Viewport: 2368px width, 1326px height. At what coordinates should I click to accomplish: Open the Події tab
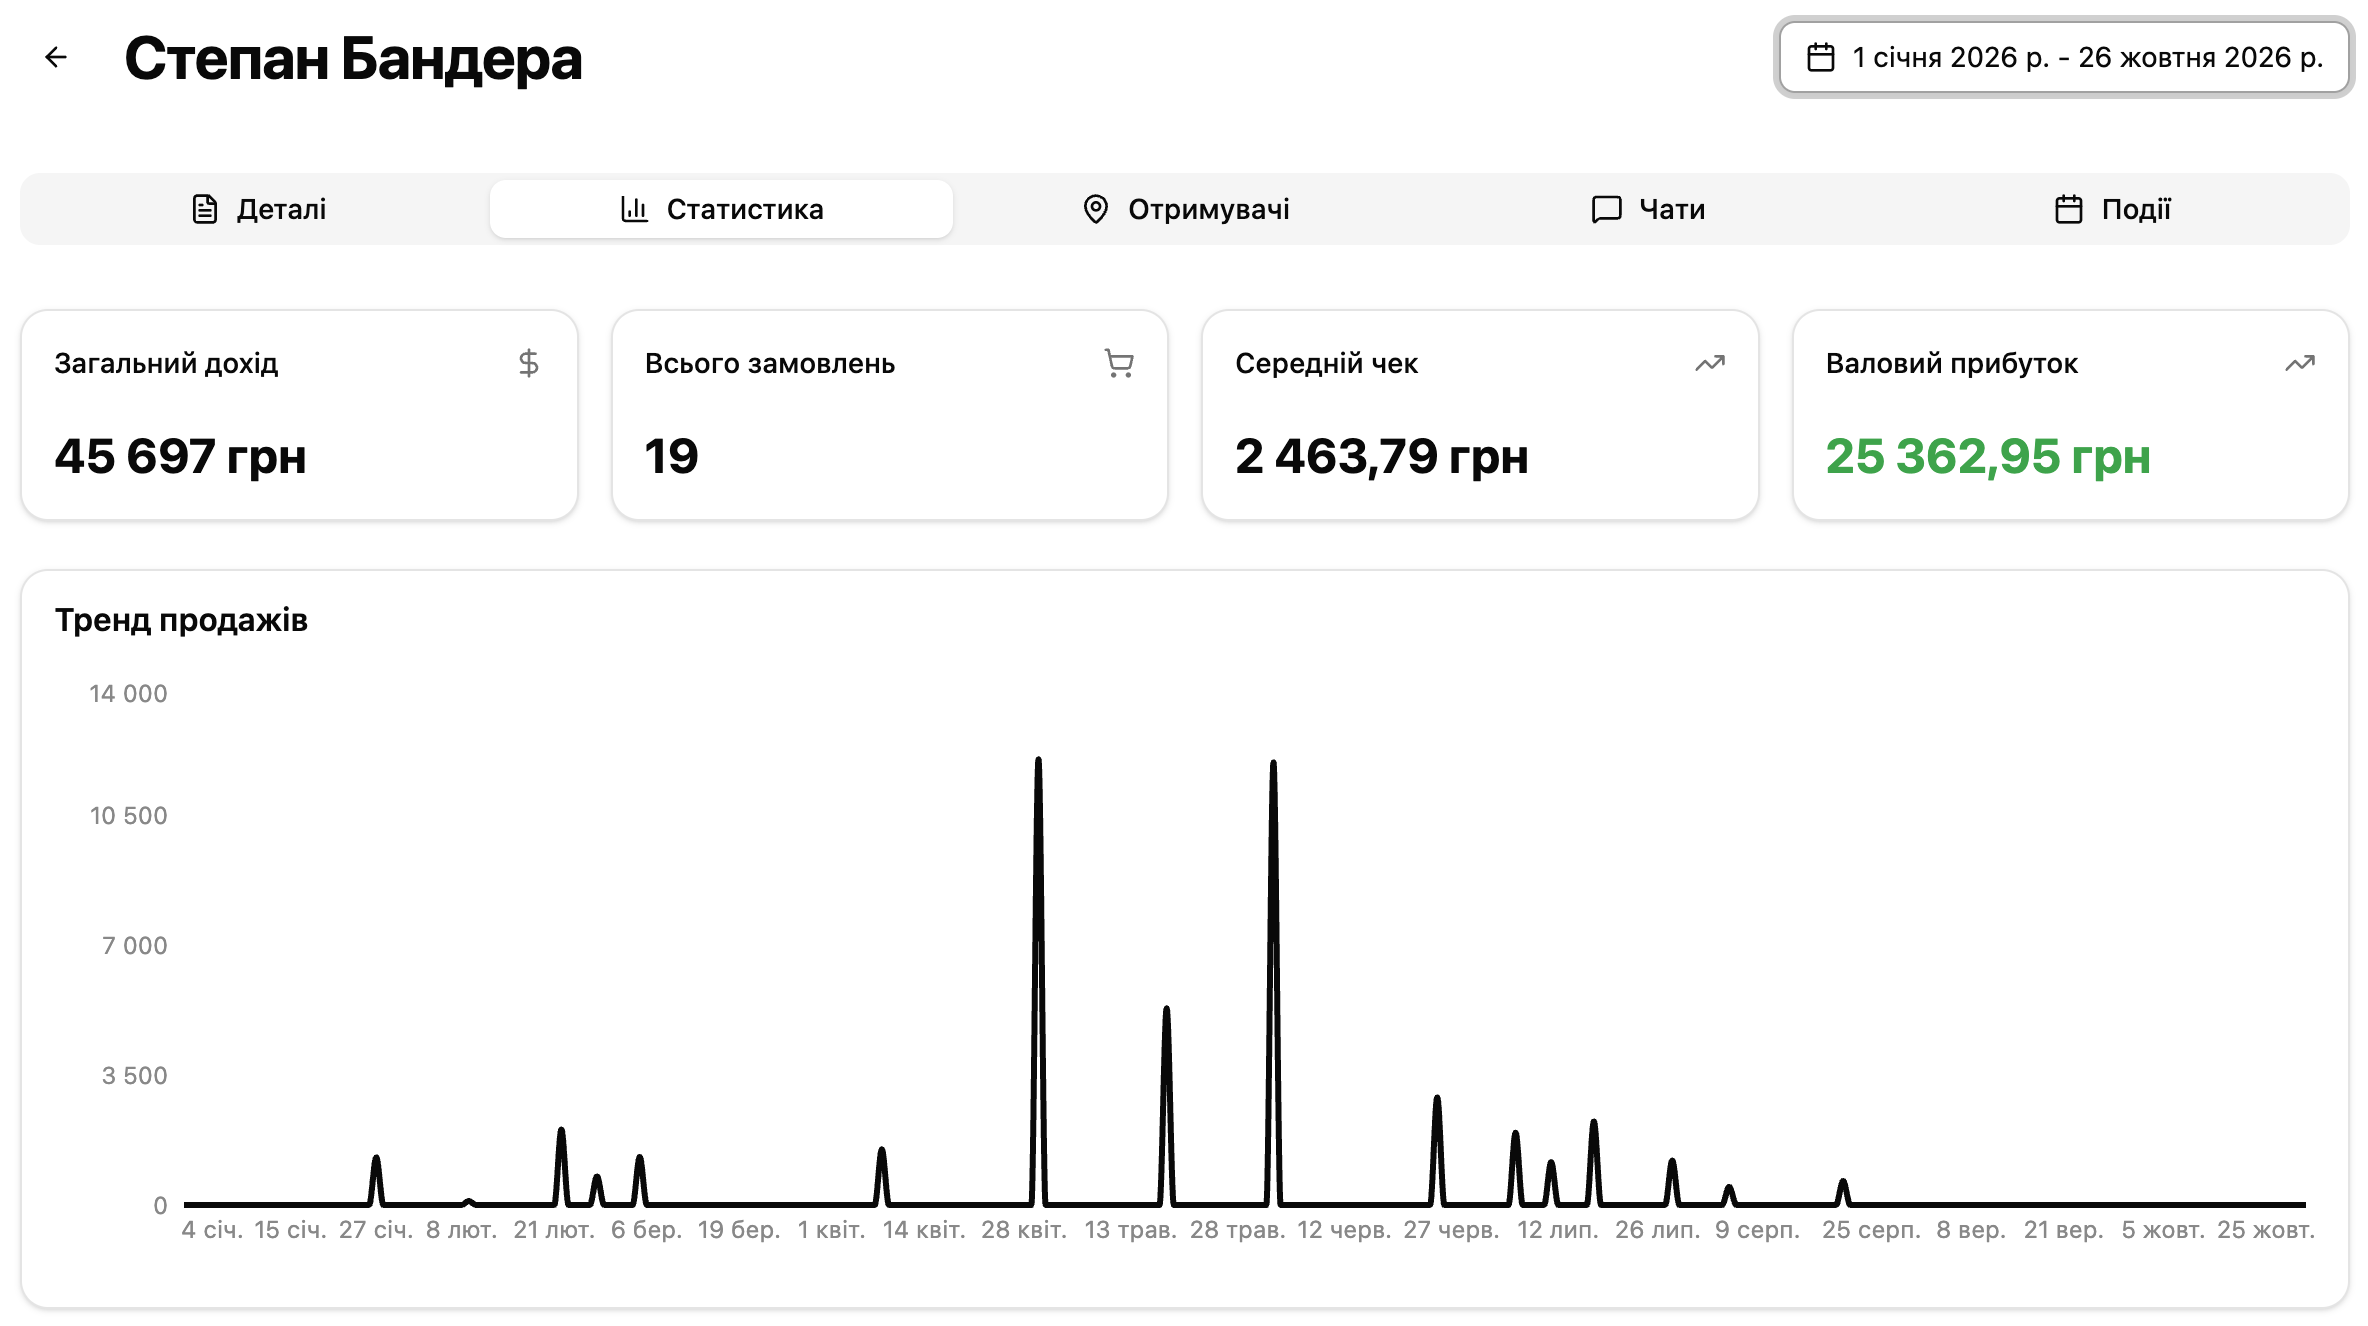point(2112,209)
